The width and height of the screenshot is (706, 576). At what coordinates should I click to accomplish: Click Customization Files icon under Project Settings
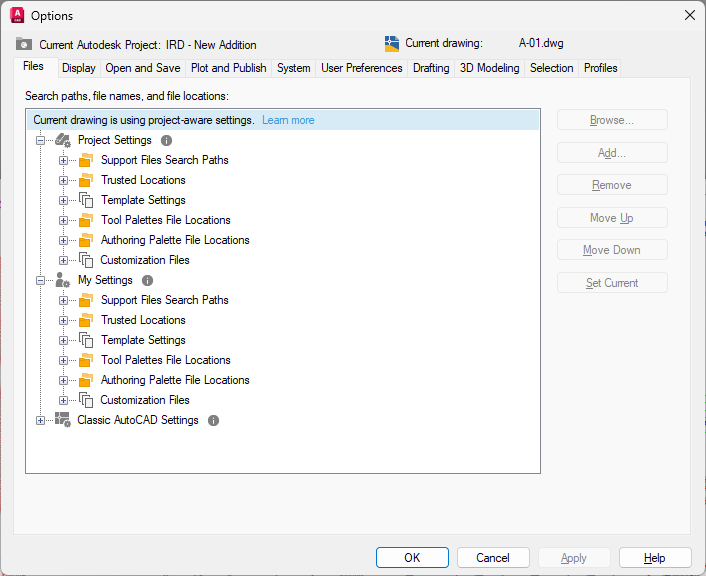click(x=86, y=260)
